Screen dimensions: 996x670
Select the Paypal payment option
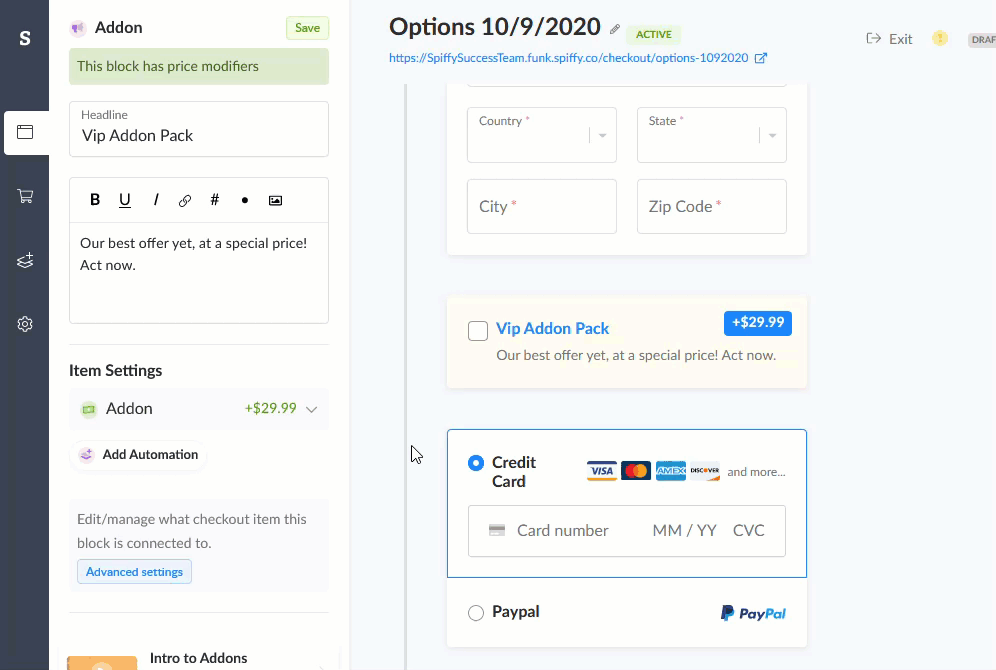(476, 613)
